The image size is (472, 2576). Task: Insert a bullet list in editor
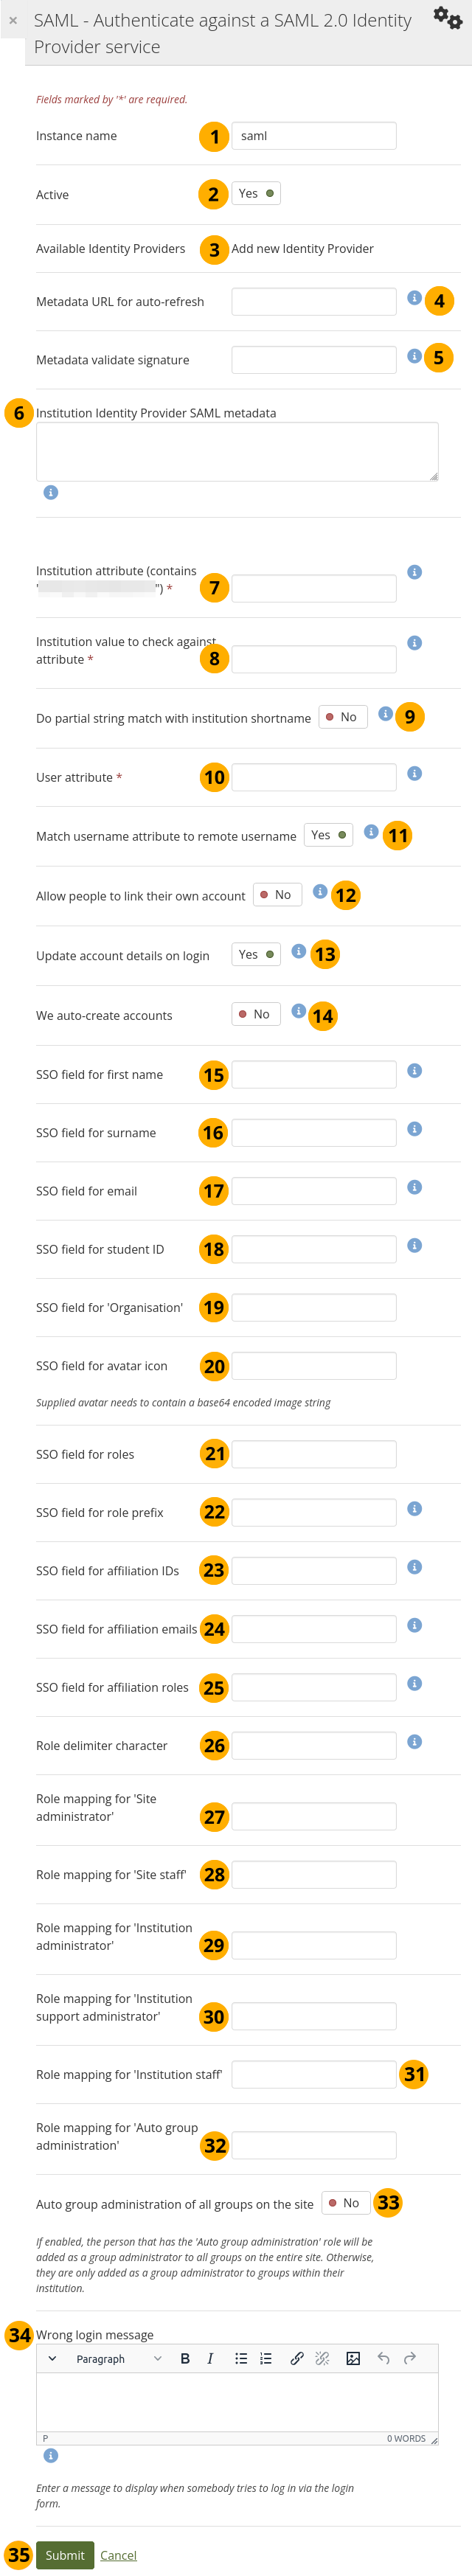click(241, 2357)
